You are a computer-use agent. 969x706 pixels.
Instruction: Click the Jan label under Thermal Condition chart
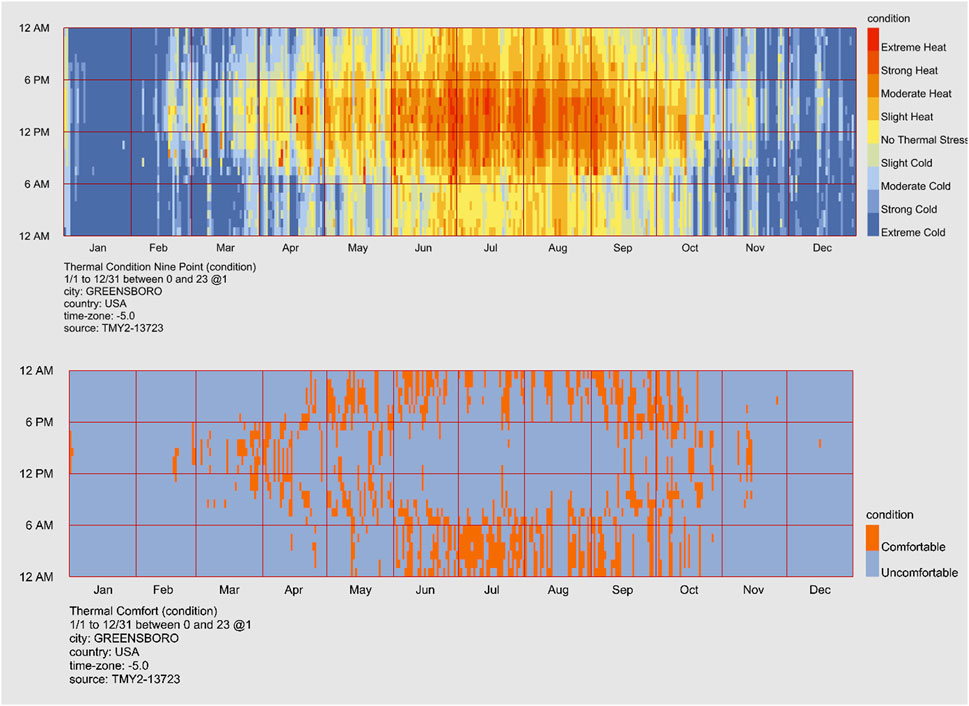98,248
